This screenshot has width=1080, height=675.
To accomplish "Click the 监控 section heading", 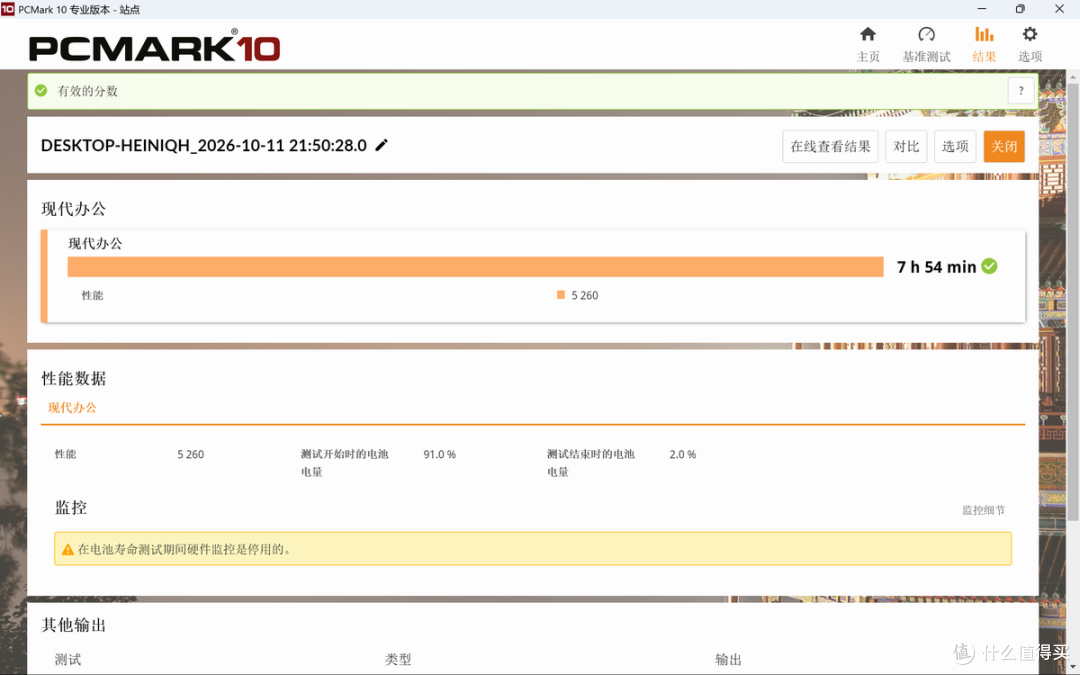I will point(71,508).
